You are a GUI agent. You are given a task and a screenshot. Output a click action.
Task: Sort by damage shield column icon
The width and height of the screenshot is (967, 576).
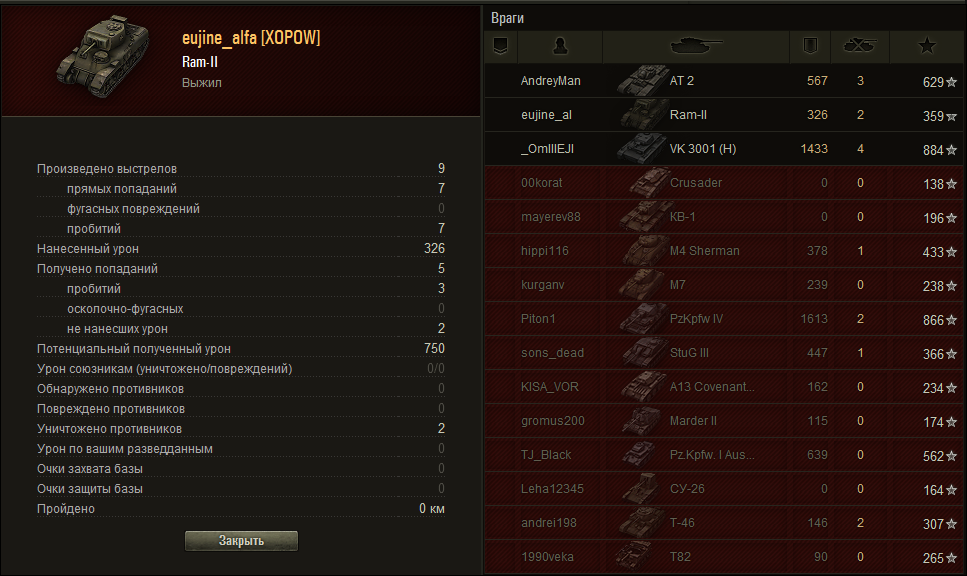click(x=810, y=46)
